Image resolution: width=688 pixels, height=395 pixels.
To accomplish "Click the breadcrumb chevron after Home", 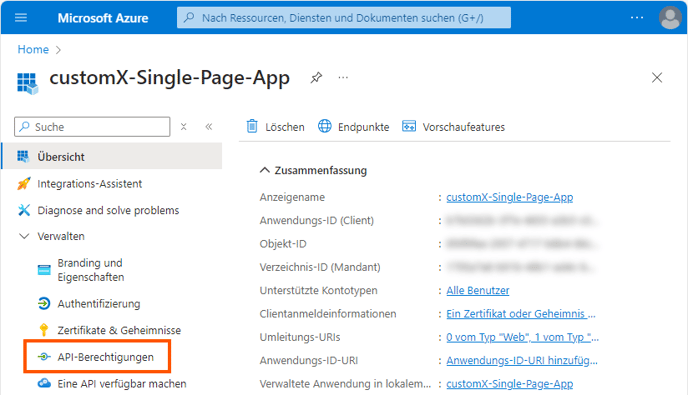I will point(59,50).
